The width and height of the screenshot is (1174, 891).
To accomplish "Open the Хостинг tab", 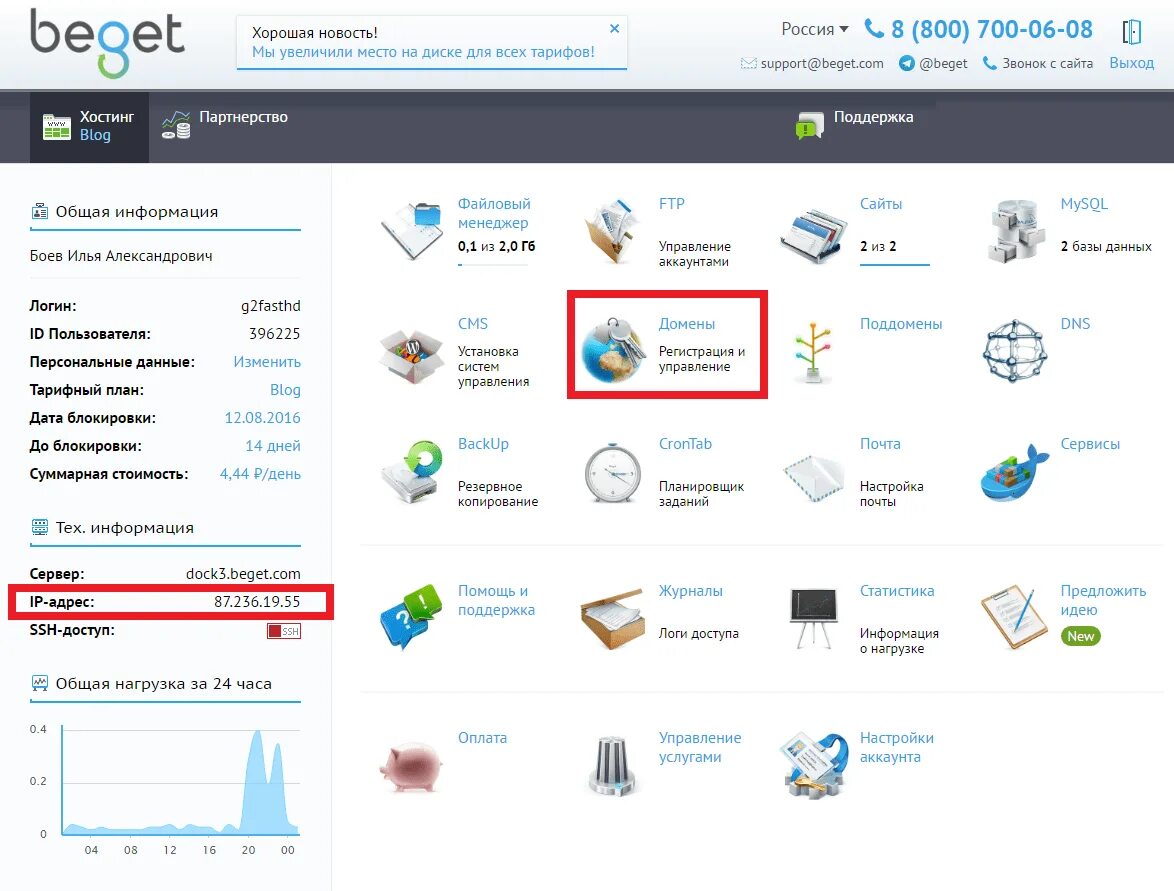I will [x=89, y=126].
